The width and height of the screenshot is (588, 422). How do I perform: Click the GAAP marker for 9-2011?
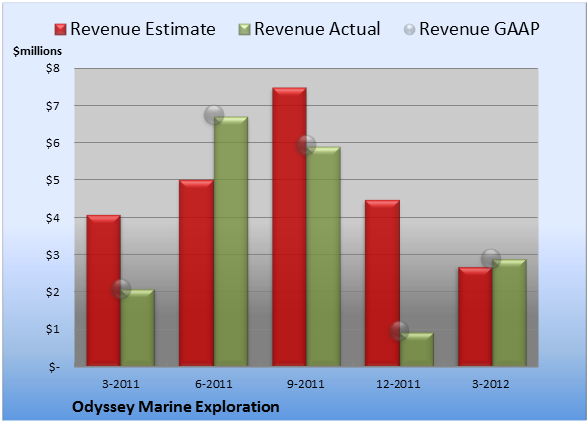click(306, 145)
